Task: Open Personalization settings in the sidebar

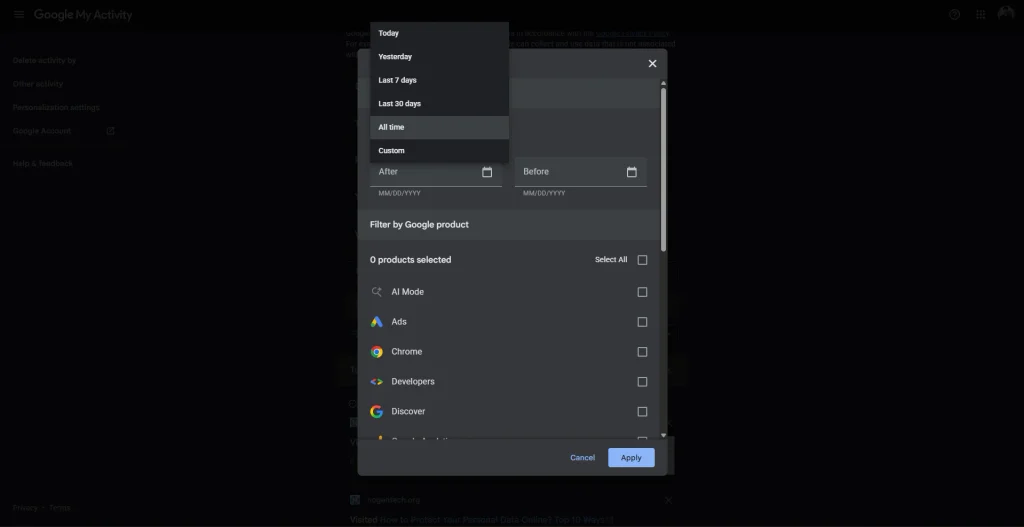Action: 56,107
